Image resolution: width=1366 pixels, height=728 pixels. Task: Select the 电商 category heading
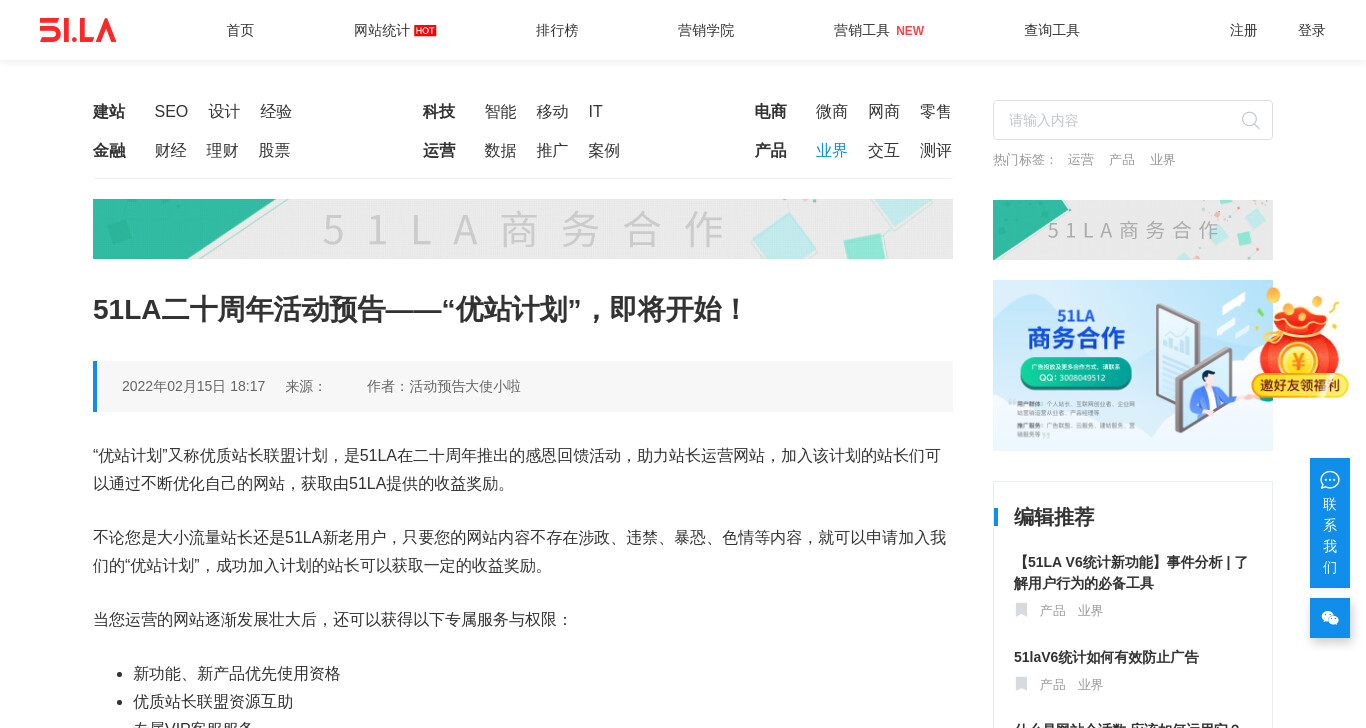click(x=770, y=112)
